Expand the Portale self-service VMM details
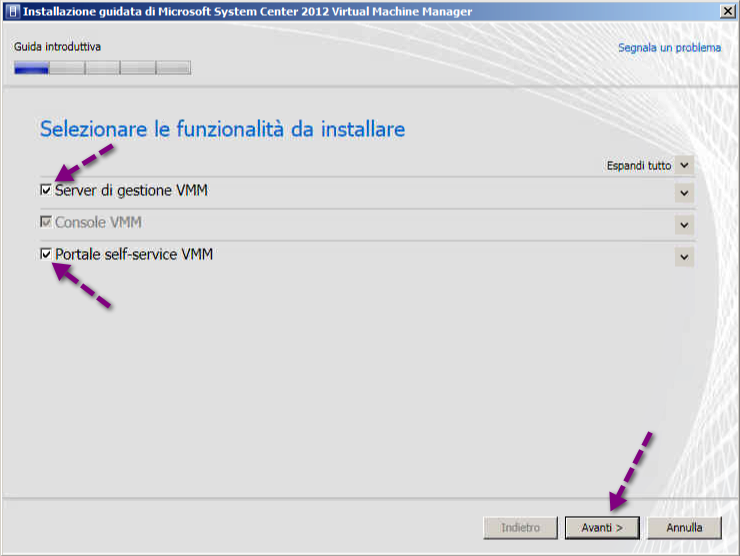Screen dimensions: 740x556 click(x=684, y=257)
